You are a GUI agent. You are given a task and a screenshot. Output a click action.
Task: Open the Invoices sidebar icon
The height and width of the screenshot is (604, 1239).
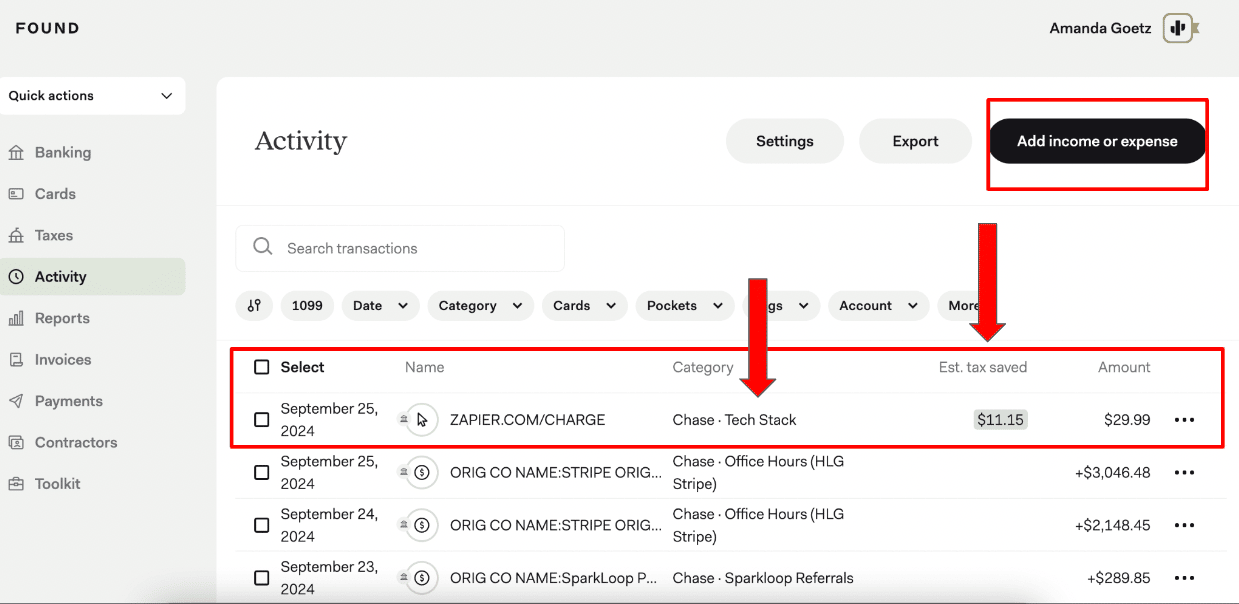16,360
